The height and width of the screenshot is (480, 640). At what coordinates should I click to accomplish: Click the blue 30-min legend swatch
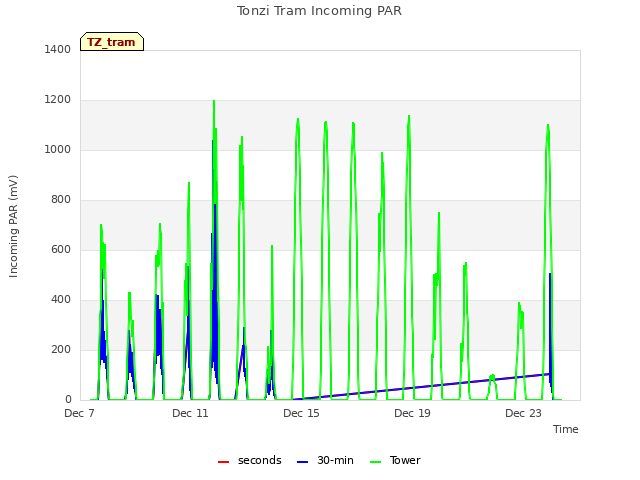(302, 462)
